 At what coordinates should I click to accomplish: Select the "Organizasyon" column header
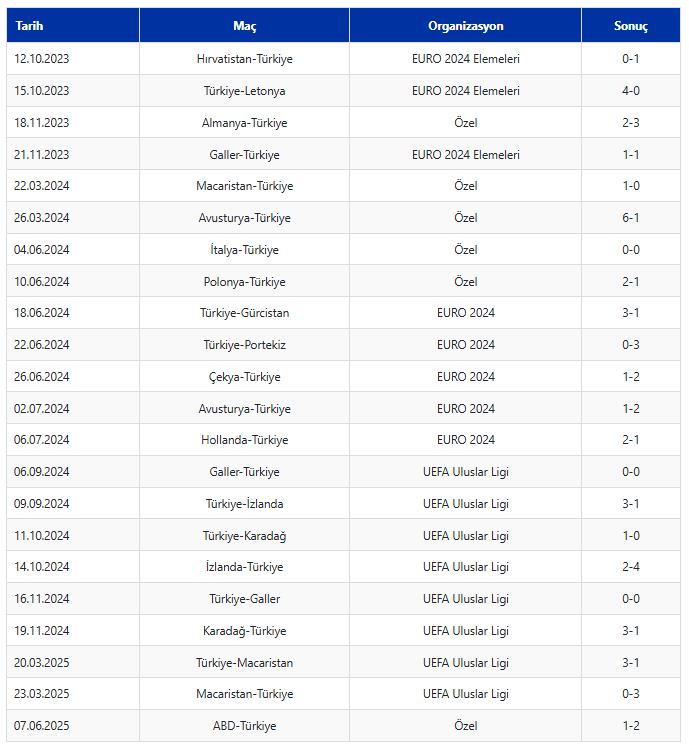point(465,26)
